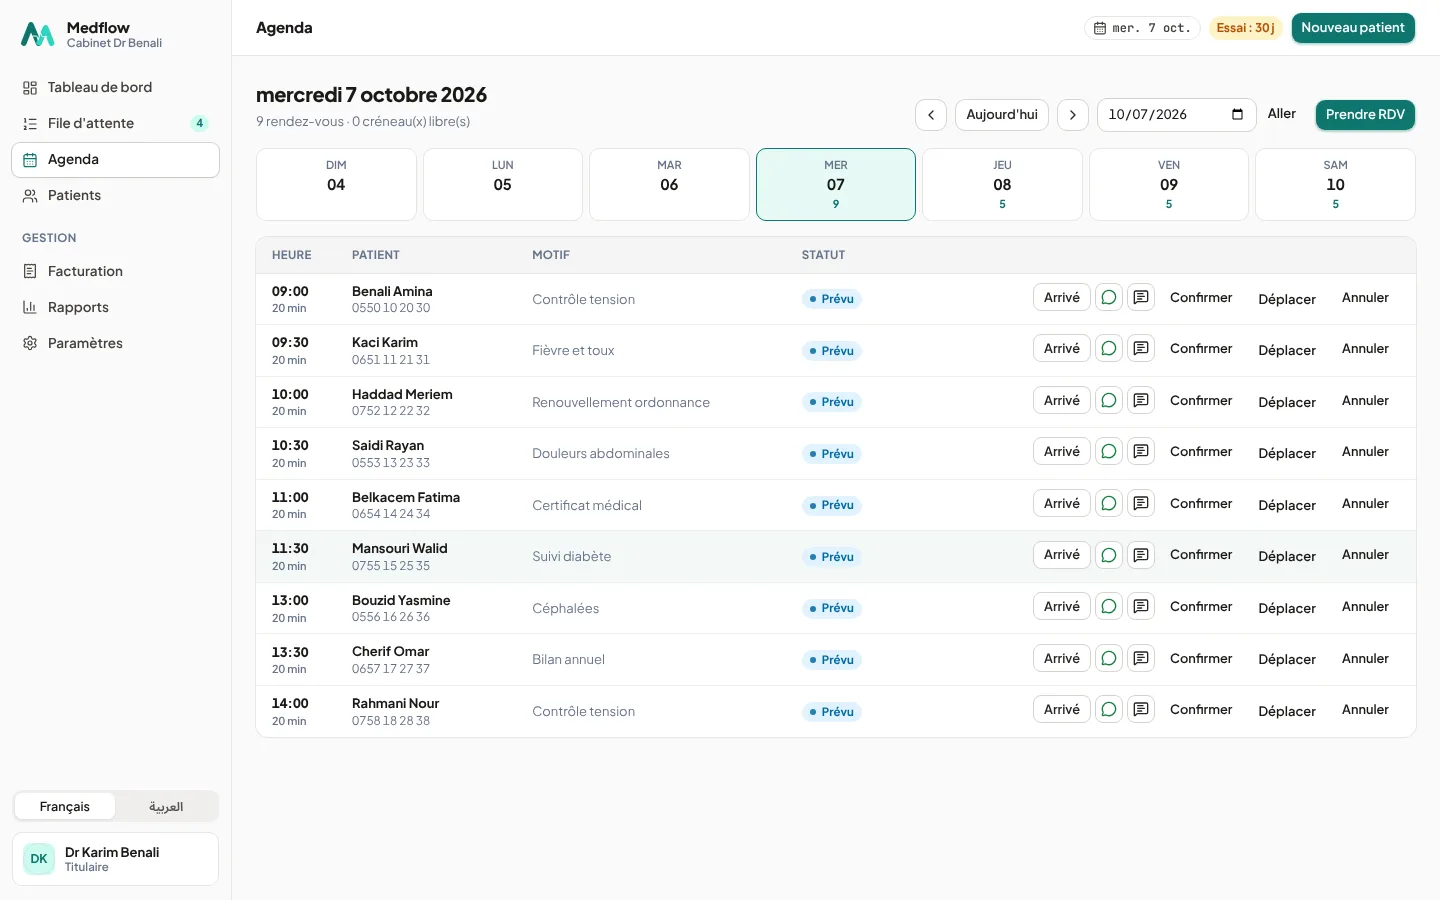The image size is (1440, 900).
Task: Select the MAR 06 day tab
Action: tap(669, 185)
